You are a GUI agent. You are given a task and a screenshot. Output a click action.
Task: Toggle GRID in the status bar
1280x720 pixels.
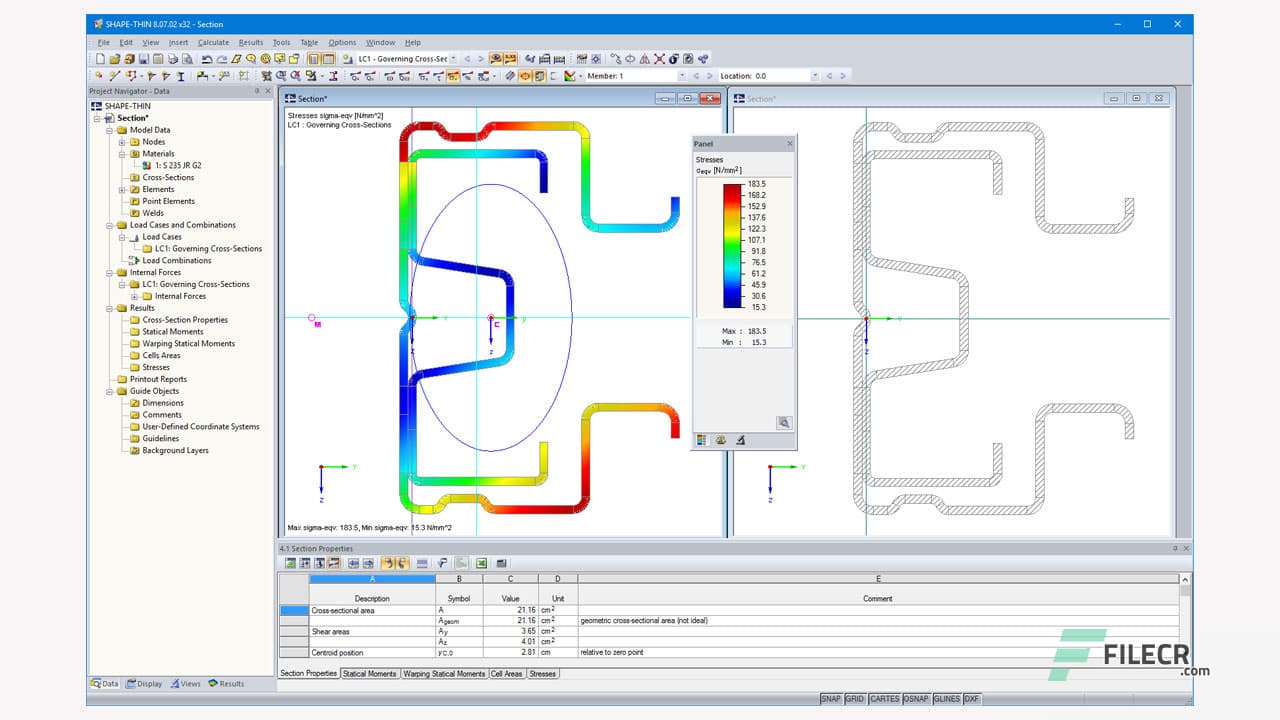855,699
